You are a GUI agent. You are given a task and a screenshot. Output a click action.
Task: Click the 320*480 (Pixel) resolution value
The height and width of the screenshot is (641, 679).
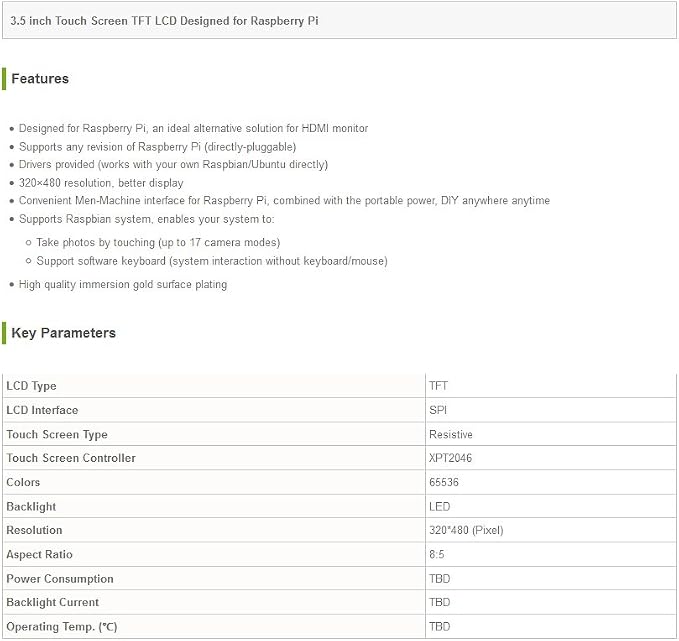pyautogui.click(x=466, y=530)
